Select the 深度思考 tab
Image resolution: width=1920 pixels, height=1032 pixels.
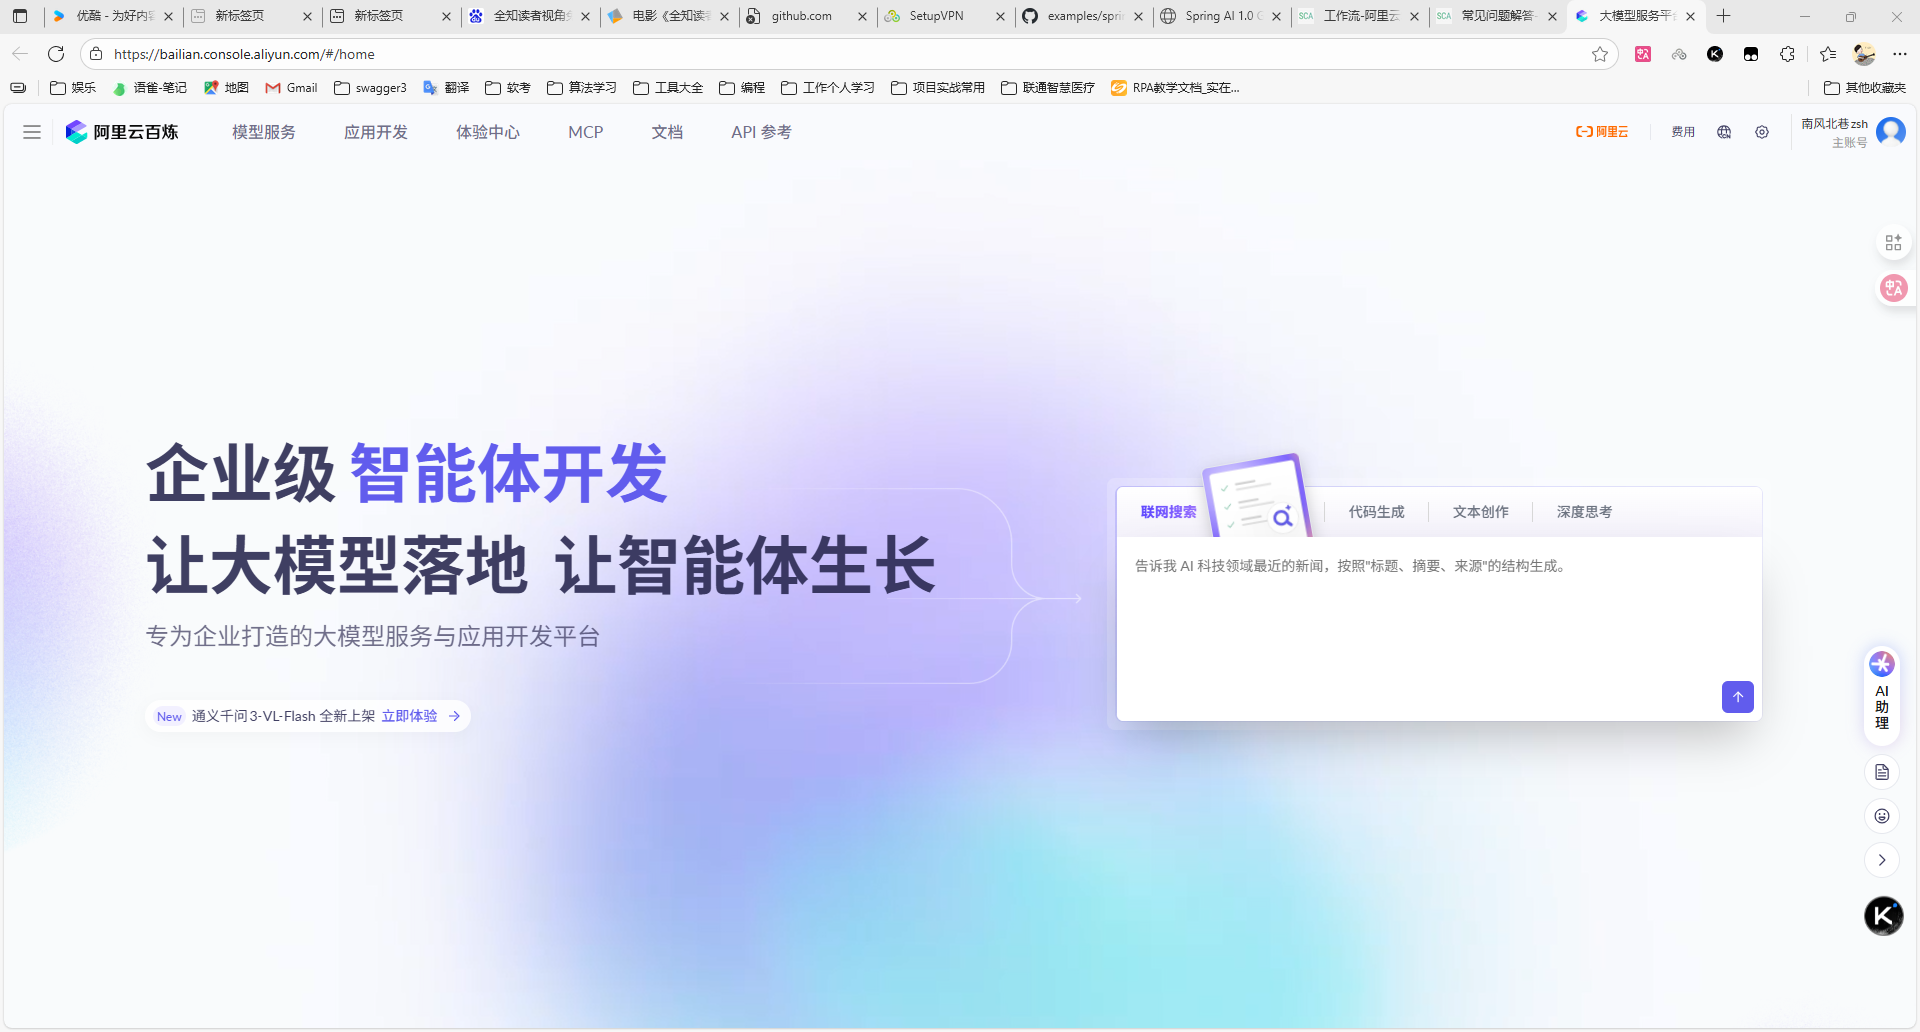(x=1585, y=512)
